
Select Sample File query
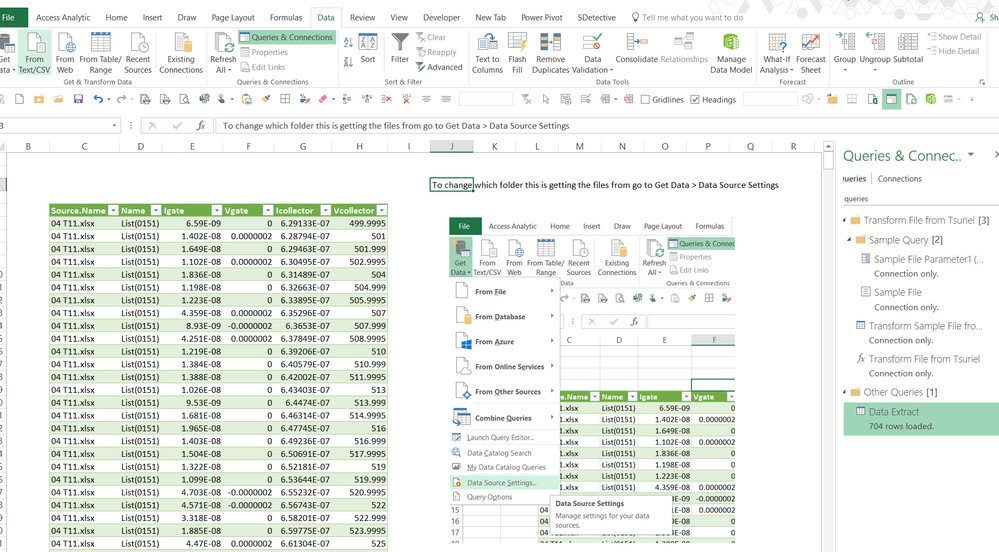[x=898, y=293]
